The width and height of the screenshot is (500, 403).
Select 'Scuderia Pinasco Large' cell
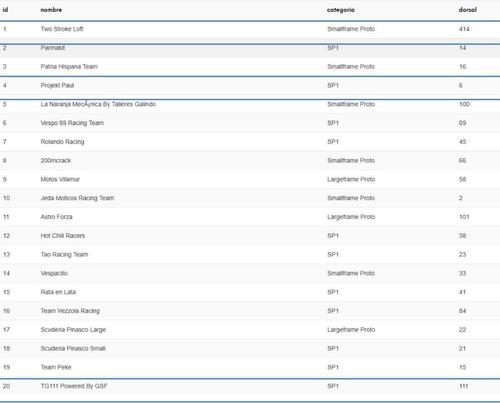click(x=73, y=330)
